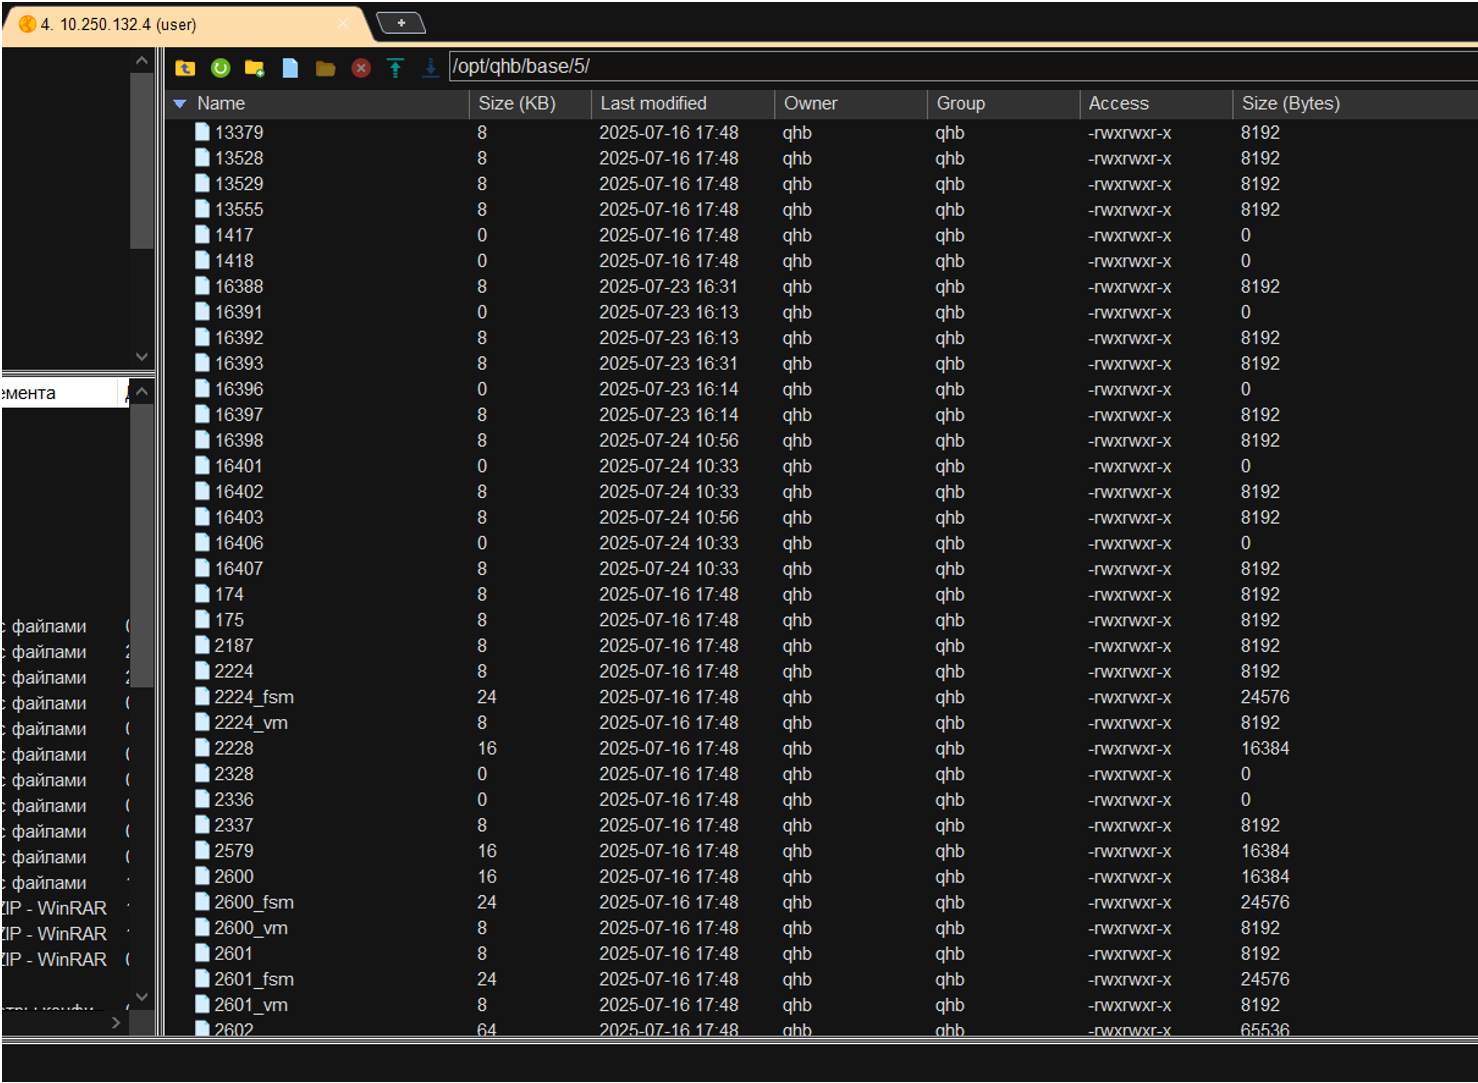Screen dimensions: 1478x1083
Task: Download the selected file
Action: click(430, 67)
